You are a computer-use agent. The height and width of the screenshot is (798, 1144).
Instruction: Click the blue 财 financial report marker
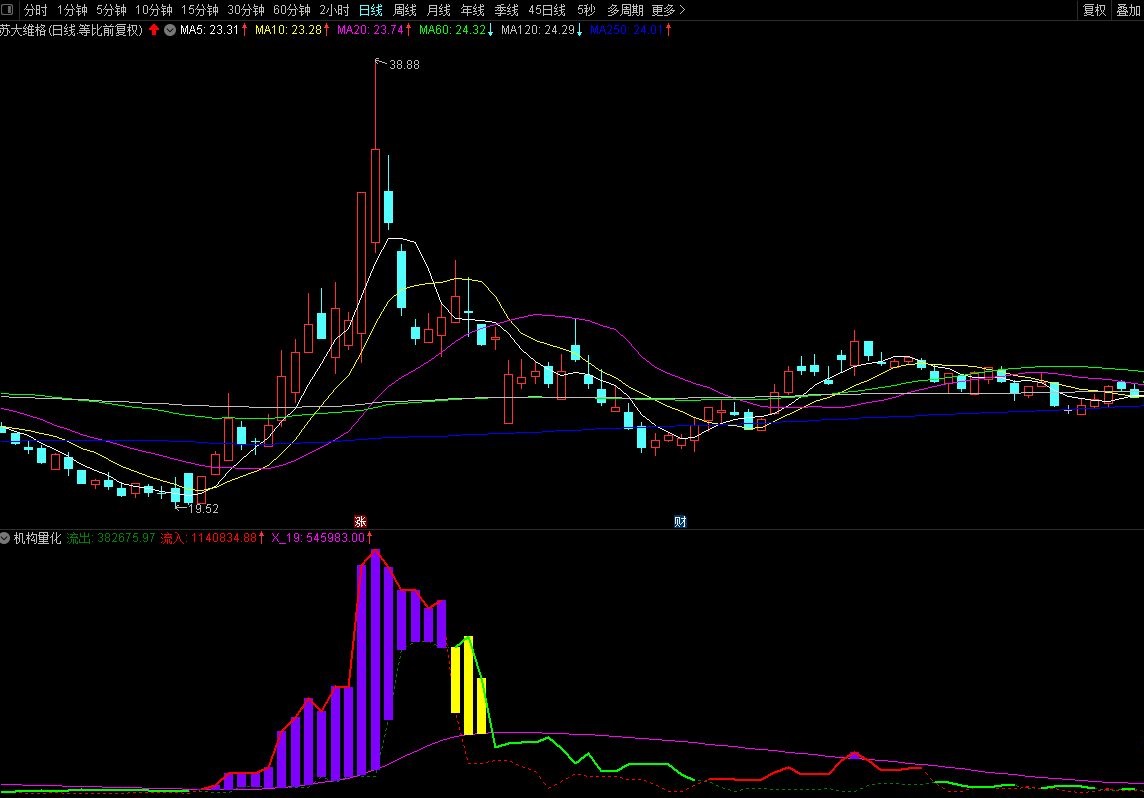click(680, 522)
